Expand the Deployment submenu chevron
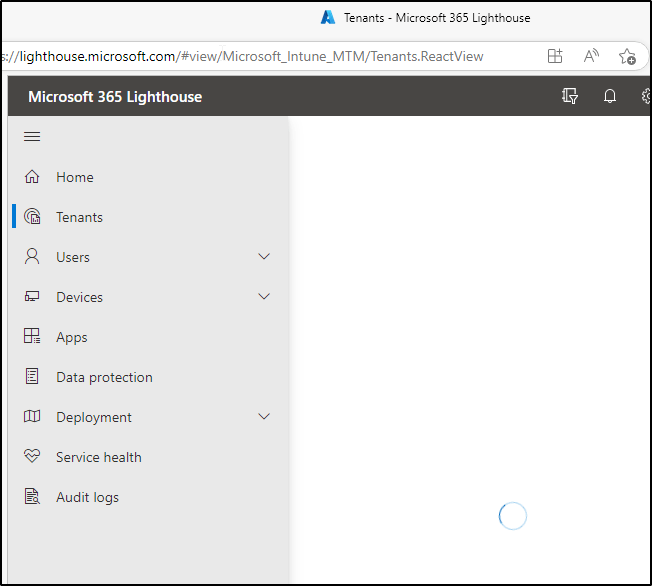Image resolution: width=652 pixels, height=586 pixels. coord(264,416)
